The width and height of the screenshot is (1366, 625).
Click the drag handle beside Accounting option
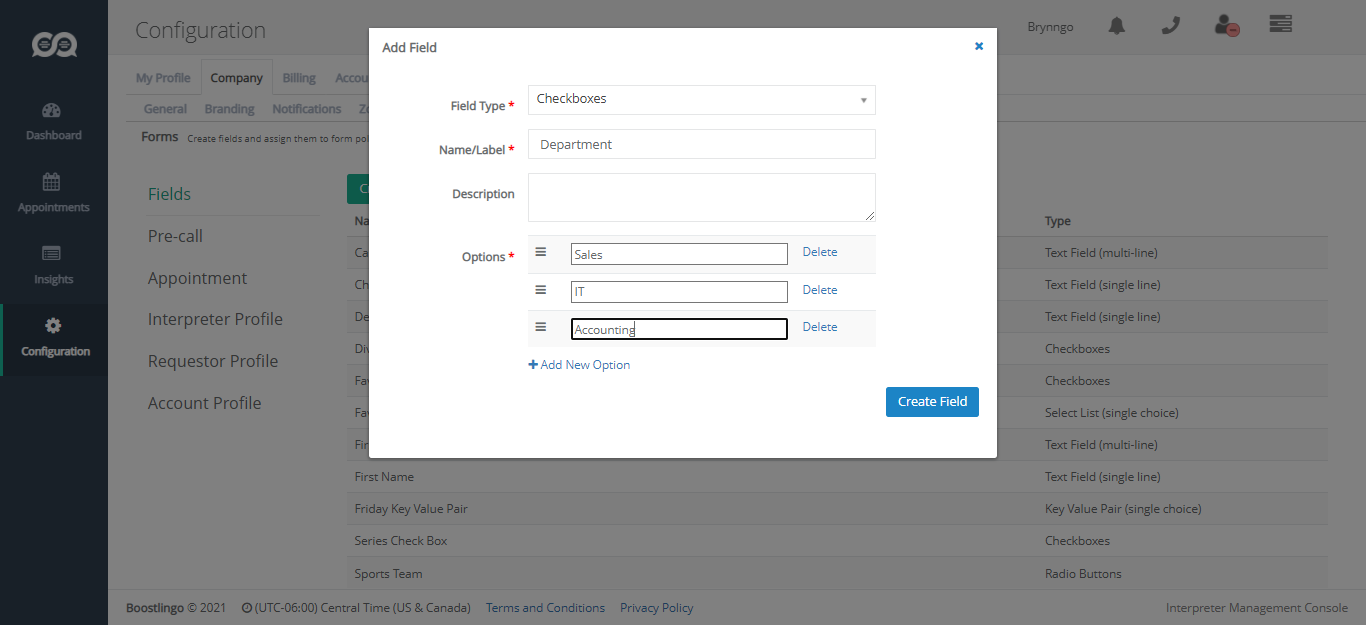(541, 327)
